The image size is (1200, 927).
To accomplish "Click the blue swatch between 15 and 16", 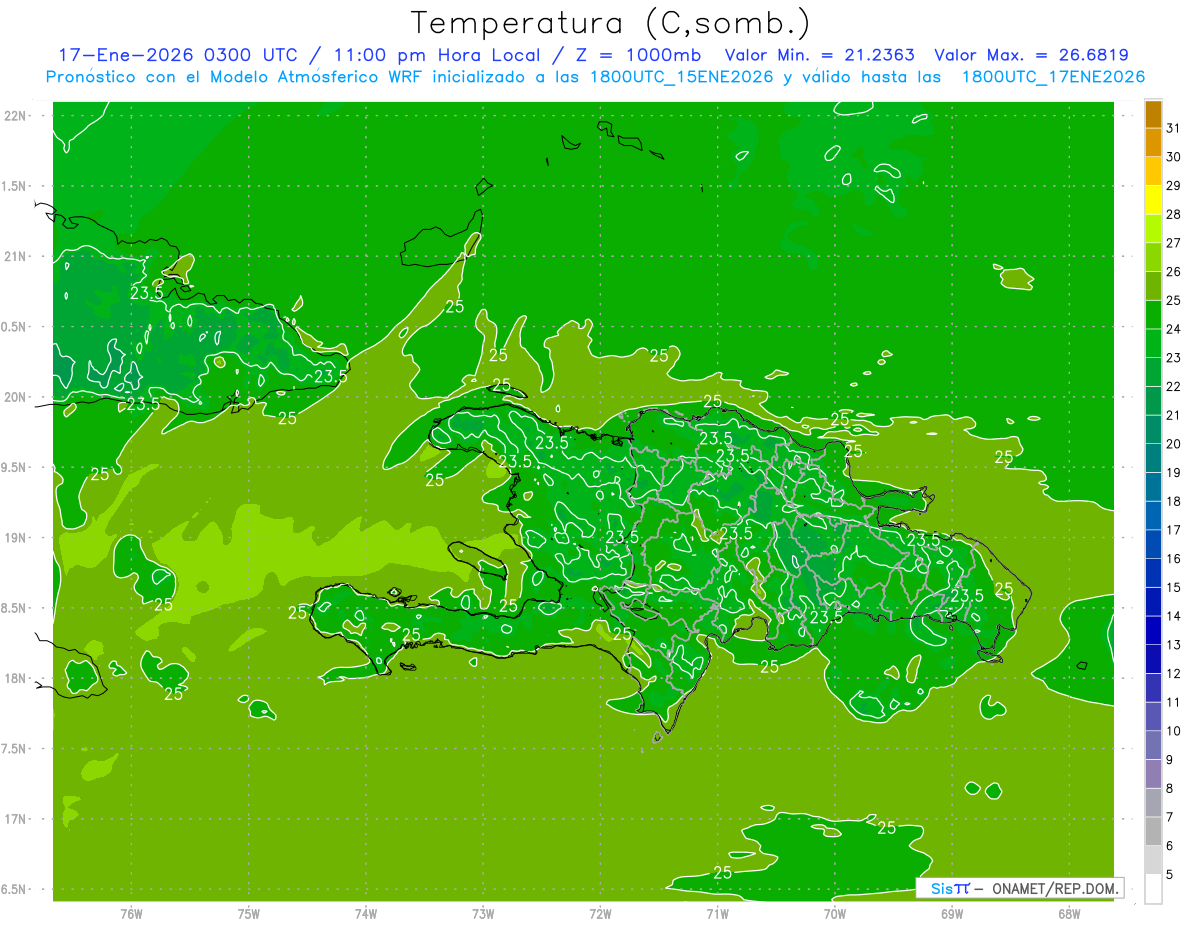I will click(1153, 573).
